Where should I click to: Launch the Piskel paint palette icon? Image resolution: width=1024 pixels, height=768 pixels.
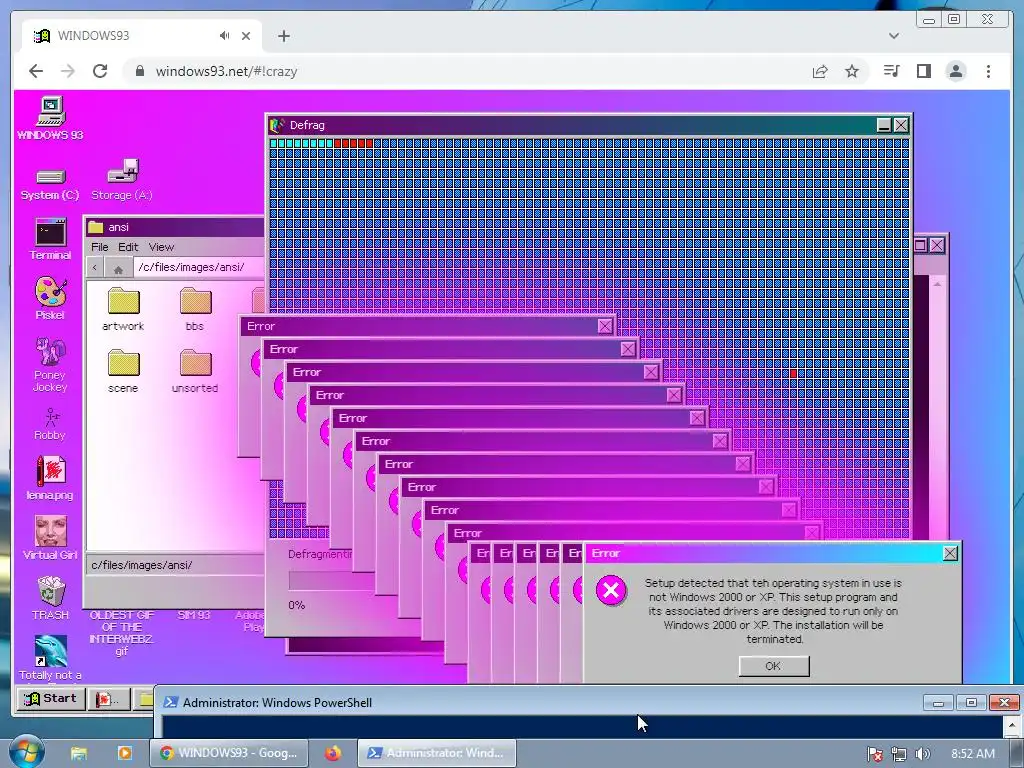[50, 298]
